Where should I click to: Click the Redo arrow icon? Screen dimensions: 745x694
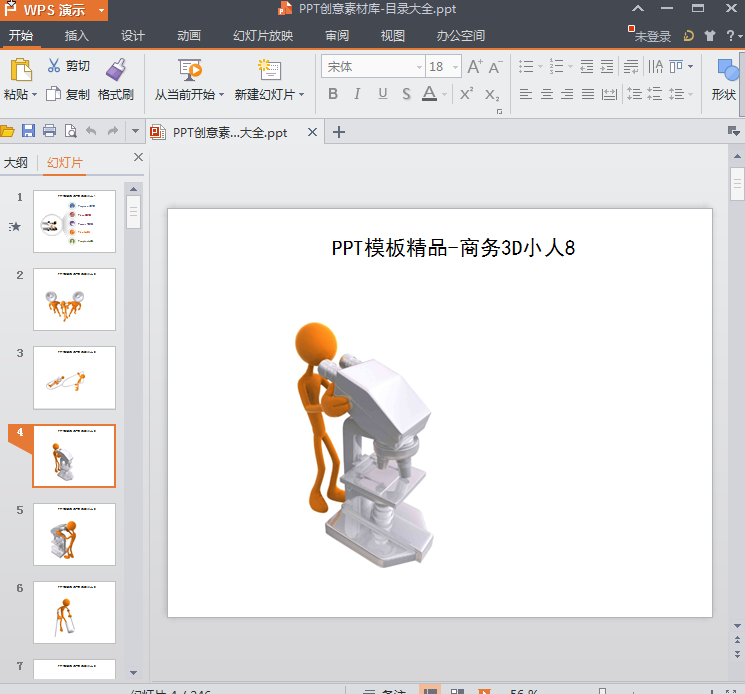[113, 131]
